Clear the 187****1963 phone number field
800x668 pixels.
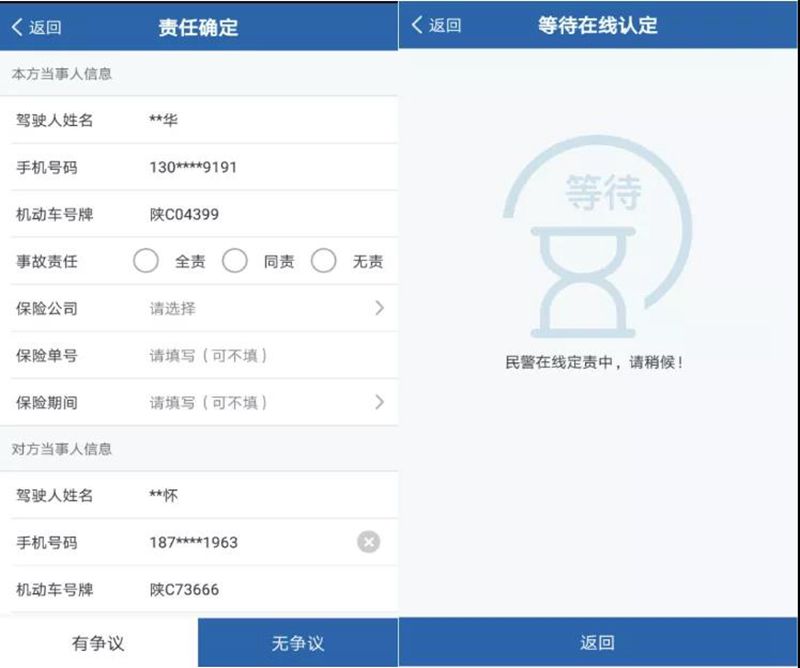coord(368,542)
